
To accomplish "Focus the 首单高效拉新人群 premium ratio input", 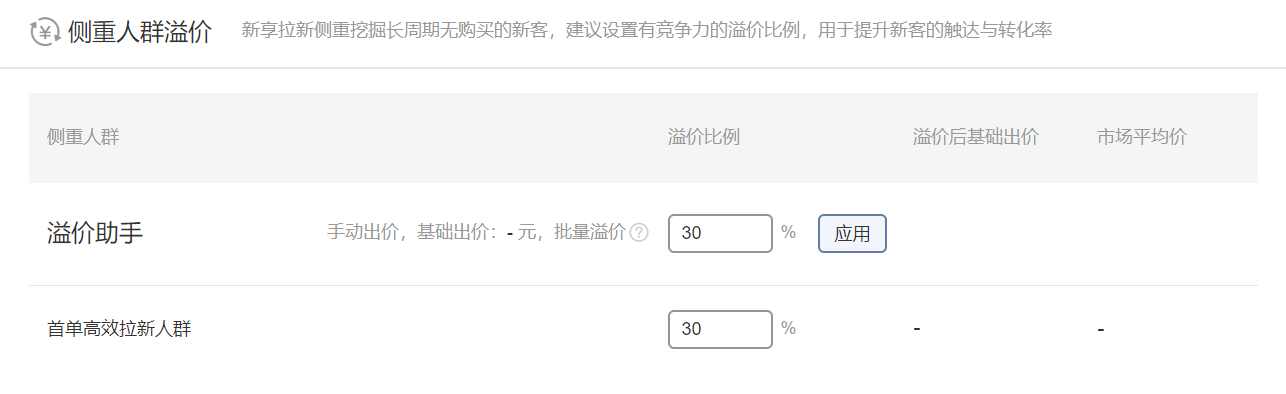I will 720,329.
